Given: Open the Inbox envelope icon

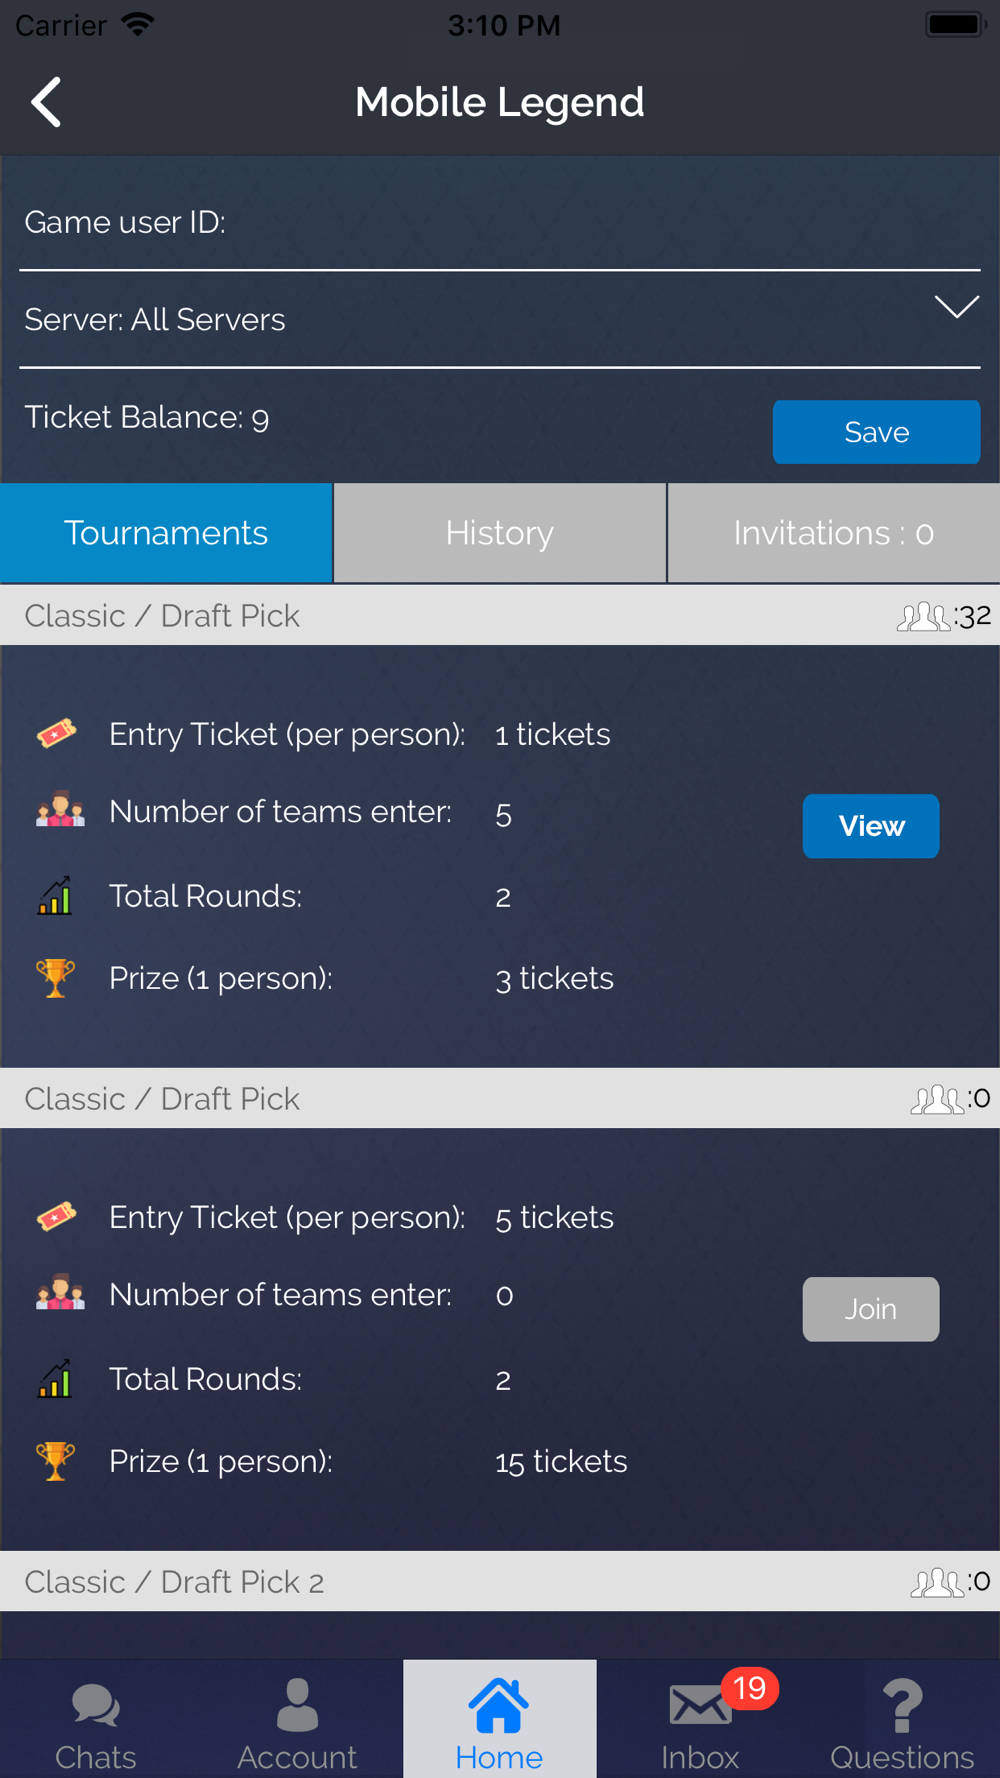Looking at the screenshot, I should coord(699,1705).
